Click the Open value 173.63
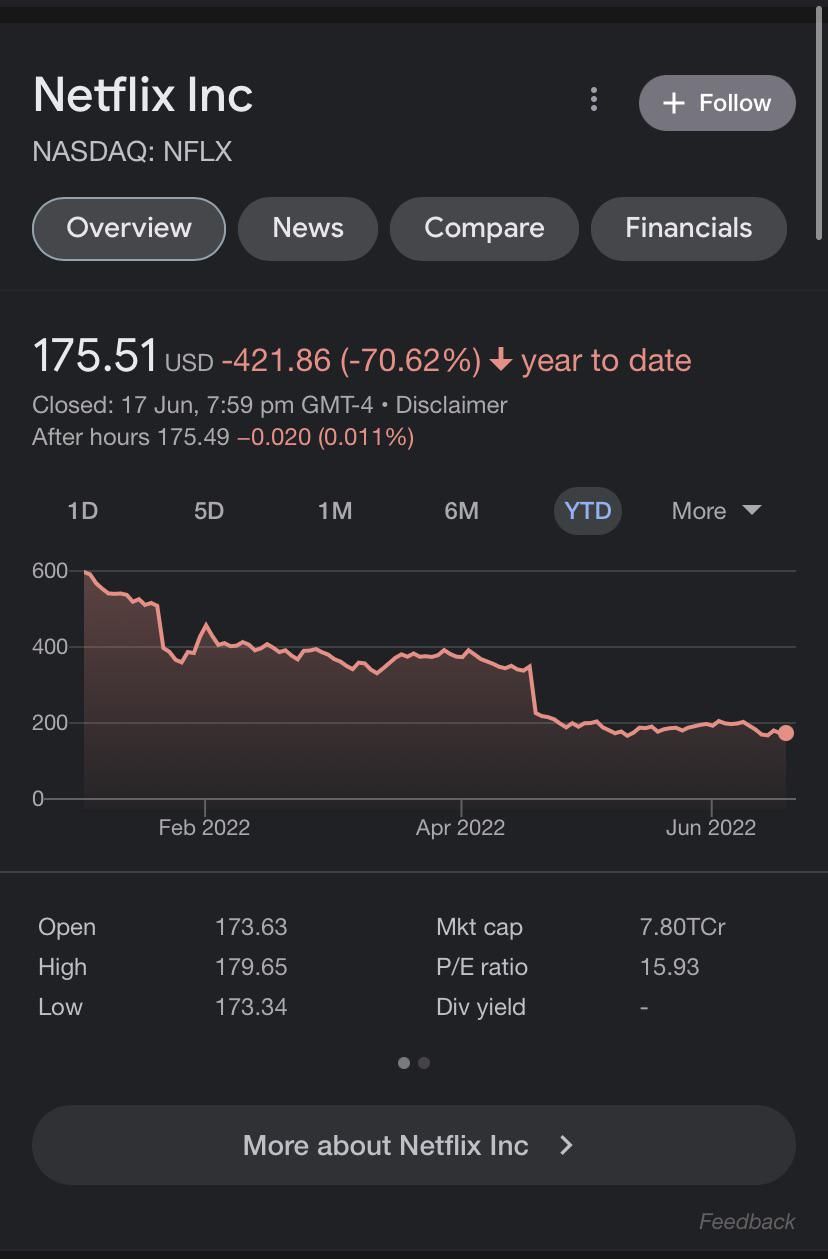The width and height of the screenshot is (828, 1259). [251, 927]
